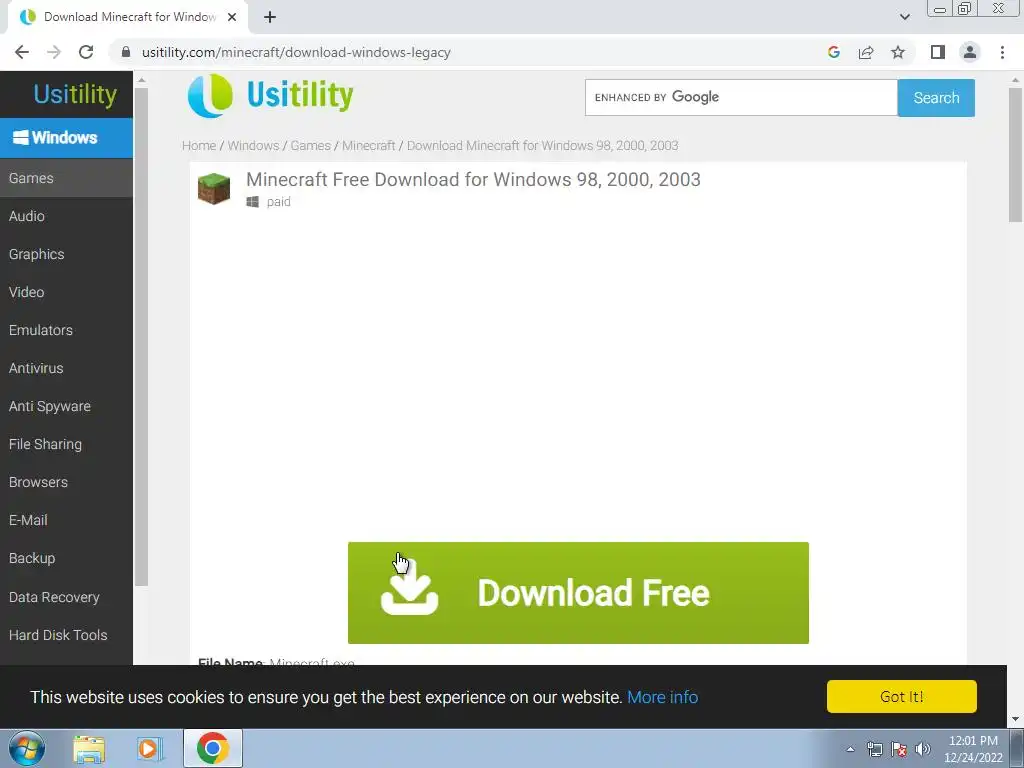Open the Browsers category in sidebar
Viewport: 1024px width, 768px height.
(x=66, y=482)
